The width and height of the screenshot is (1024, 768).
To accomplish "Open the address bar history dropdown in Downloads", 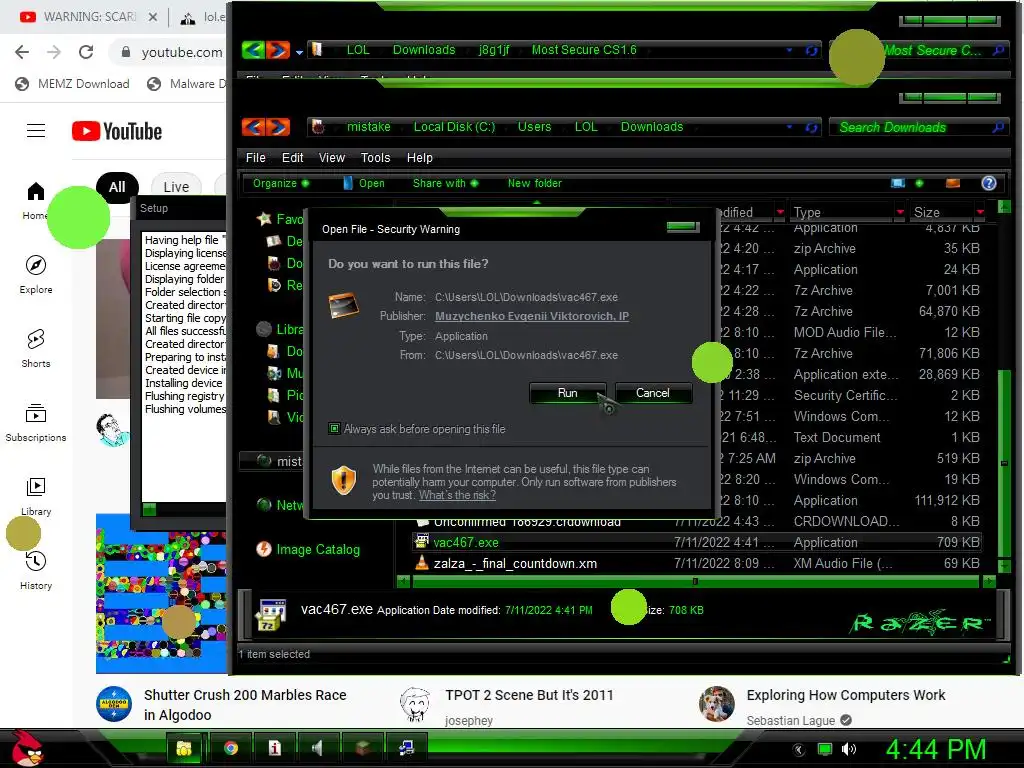I will pyautogui.click(x=790, y=127).
